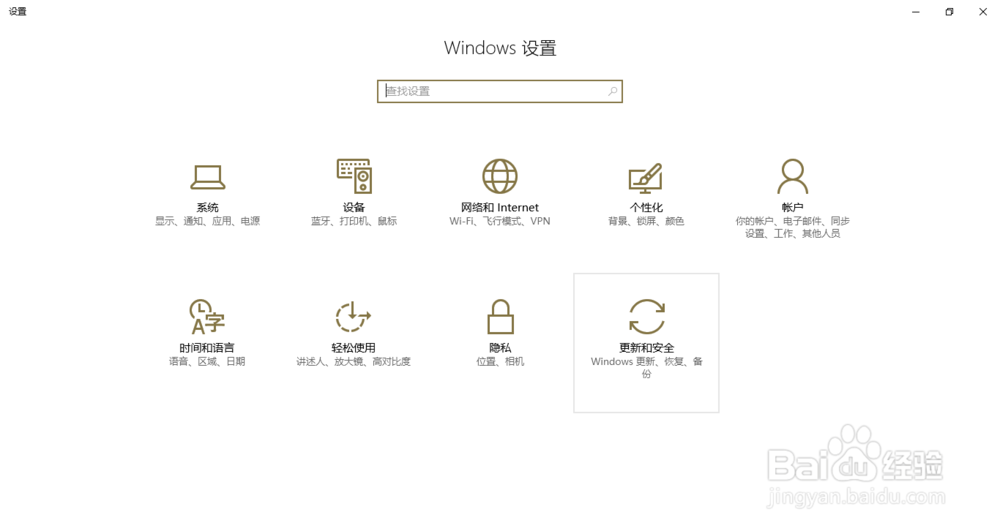This screenshot has width=1000, height=531.
Task: Click text 背景、锁屏、颜色
Action: point(646,221)
